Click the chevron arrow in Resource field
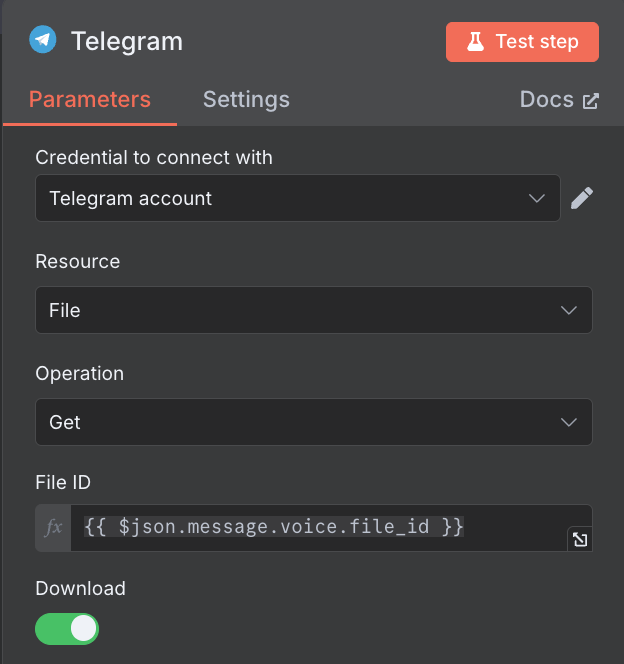Screen dimensions: 624x664 pos(569,310)
